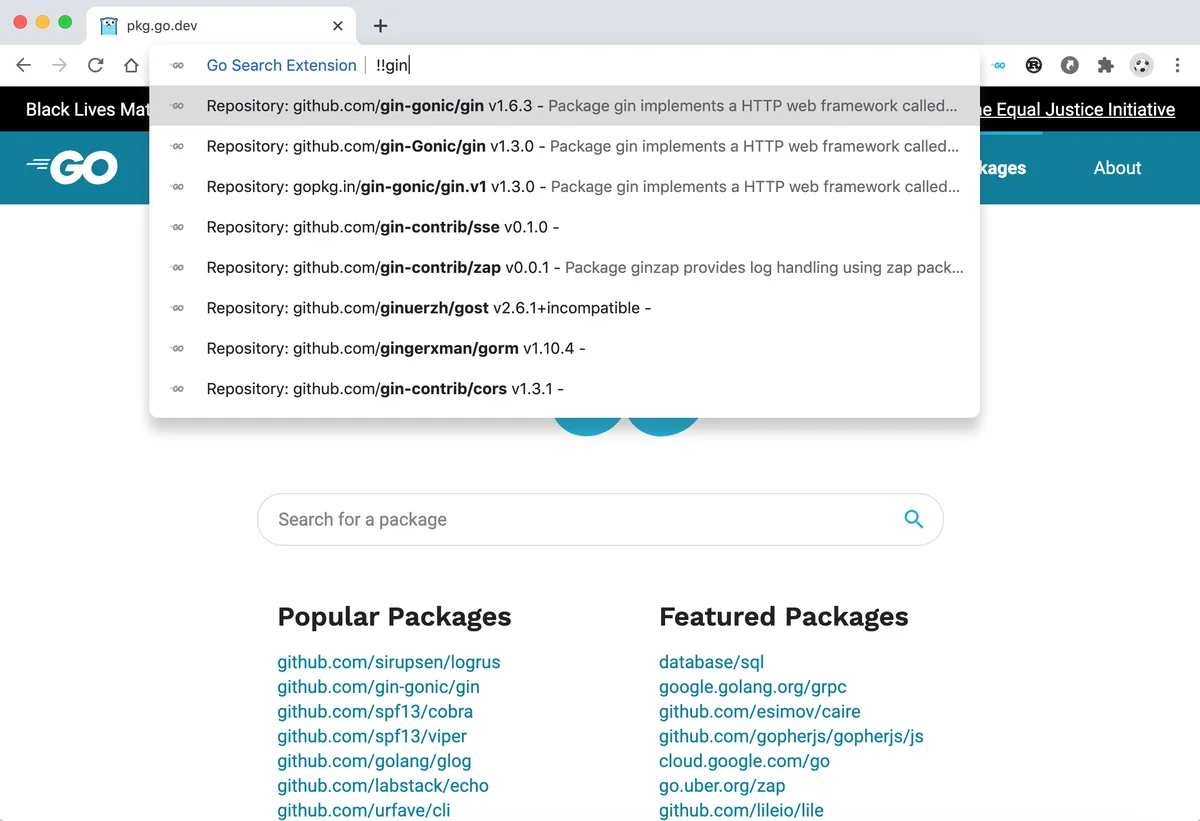This screenshot has height=821, width=1200.
Task: Open github.com/gopherjs/gopherjs/js
Action: click(x=791, y=737)
